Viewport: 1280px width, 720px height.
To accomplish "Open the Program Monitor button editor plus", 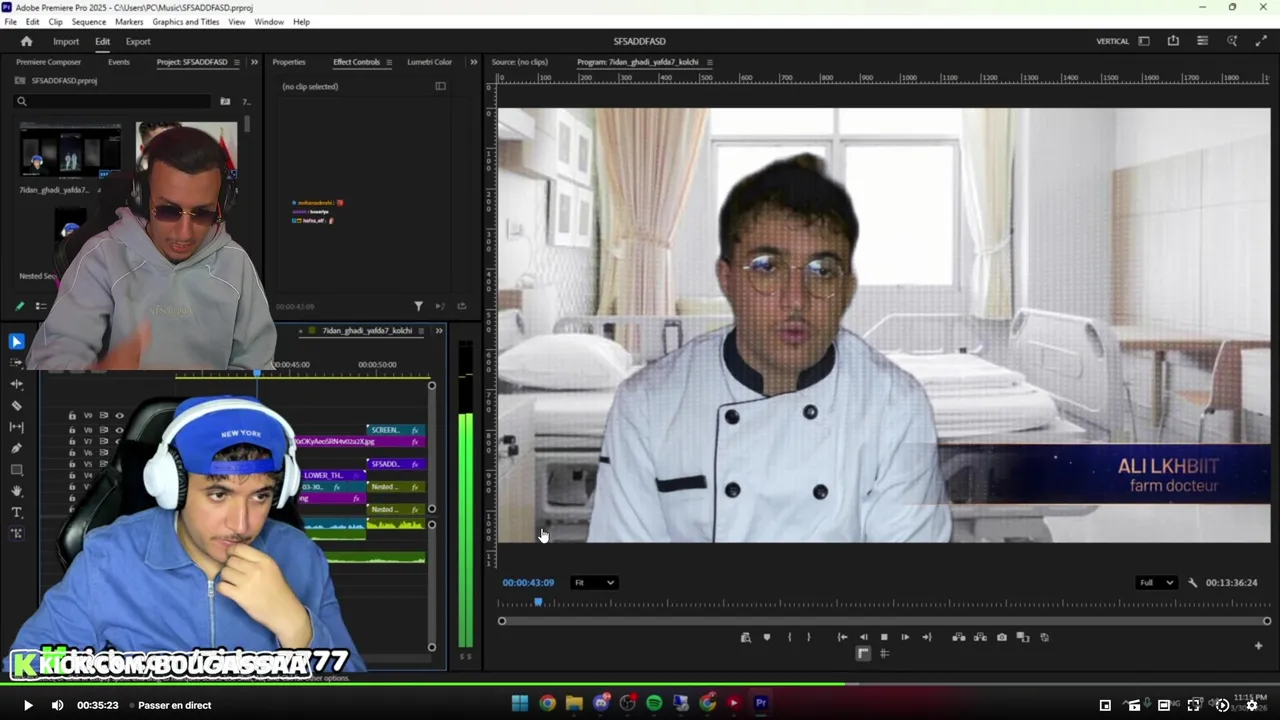I will [1258, 646].
